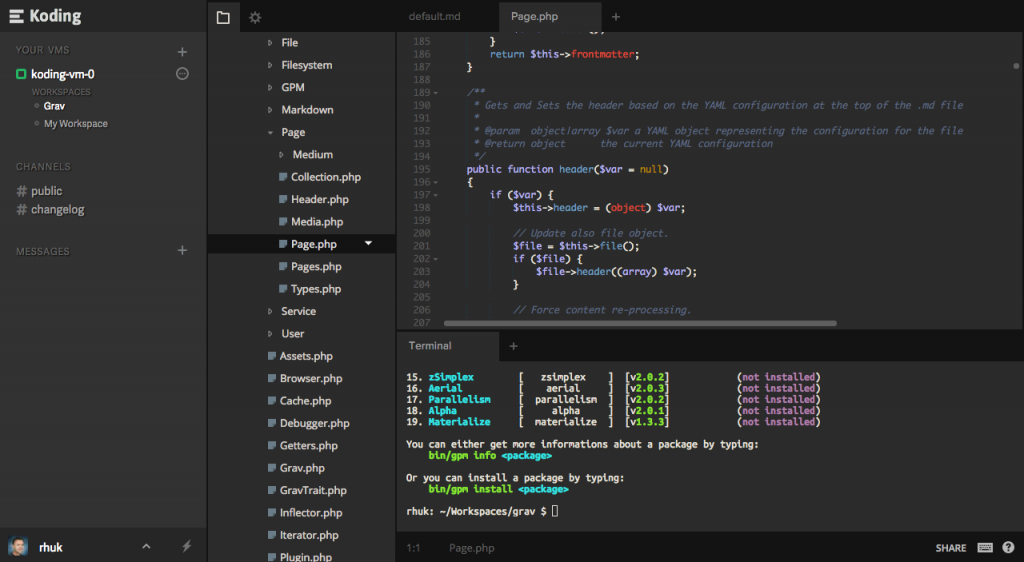Screen dimensions: 1024x562
Task: Open the changelog channel
Action: click(x=57, y=210)
